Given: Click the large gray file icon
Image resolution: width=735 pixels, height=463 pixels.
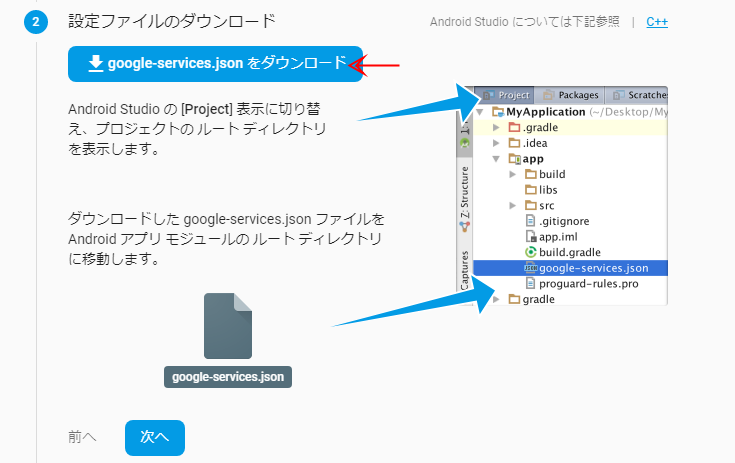Looking at the screenshot, I should 228,326.
